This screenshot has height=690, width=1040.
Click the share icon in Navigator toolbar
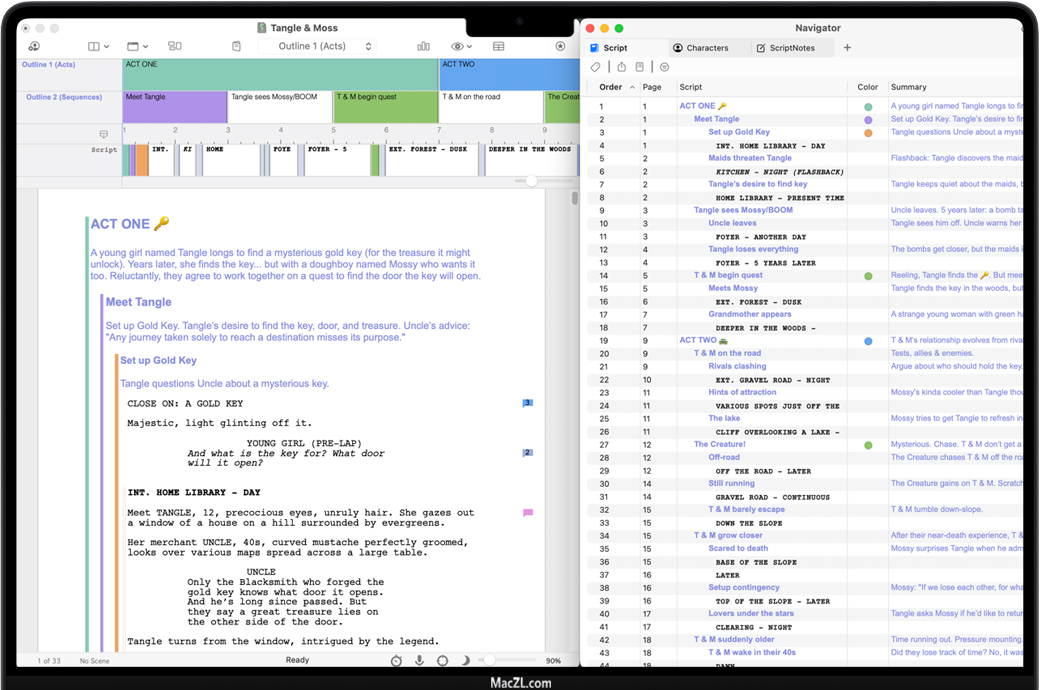(x=621, y=67)
